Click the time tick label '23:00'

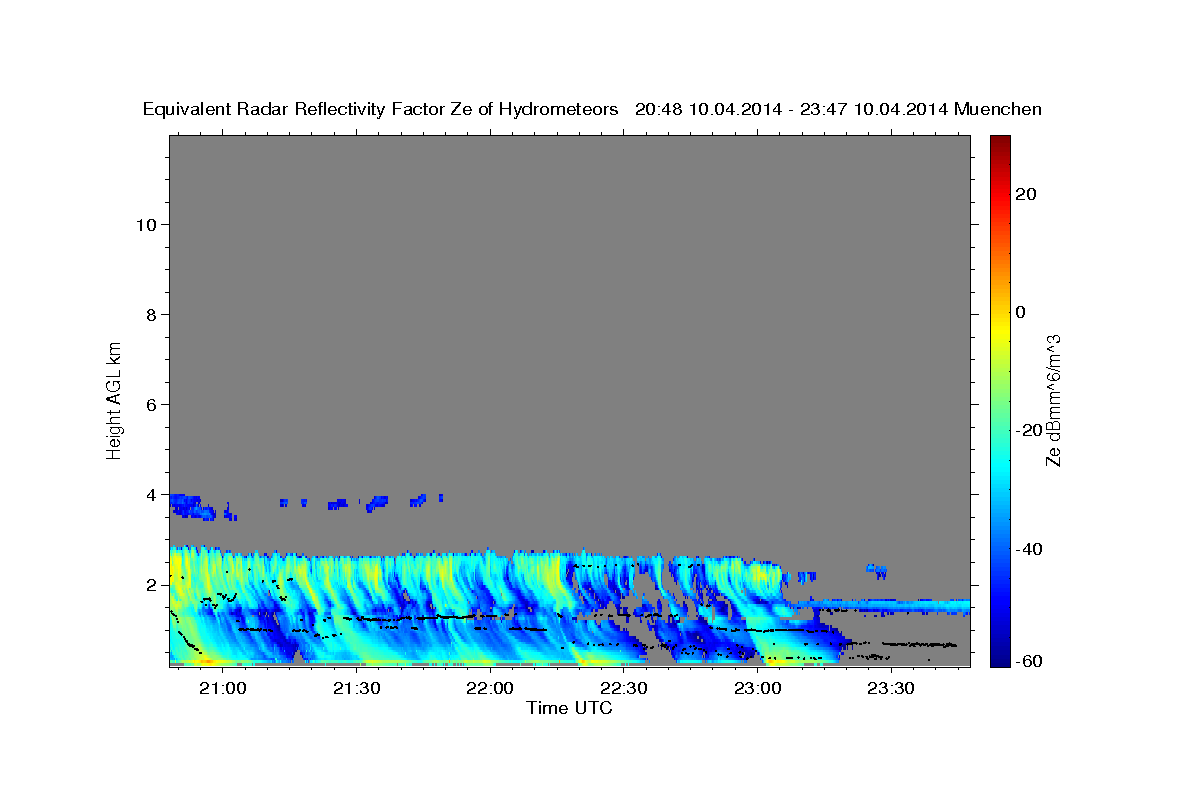(x=757, y=689)
